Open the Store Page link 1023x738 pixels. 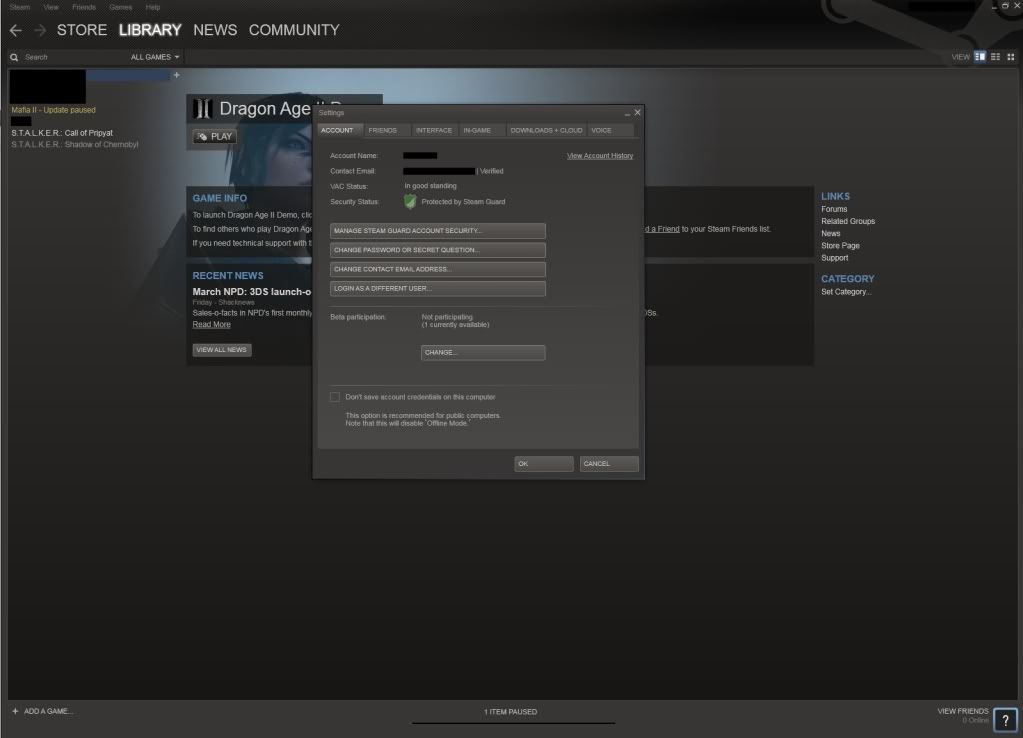[840, 246]
